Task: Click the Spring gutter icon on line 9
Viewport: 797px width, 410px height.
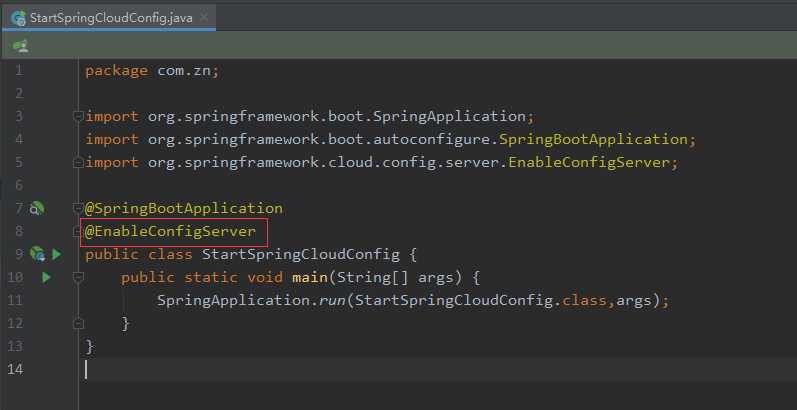Action: pos(37,254)
